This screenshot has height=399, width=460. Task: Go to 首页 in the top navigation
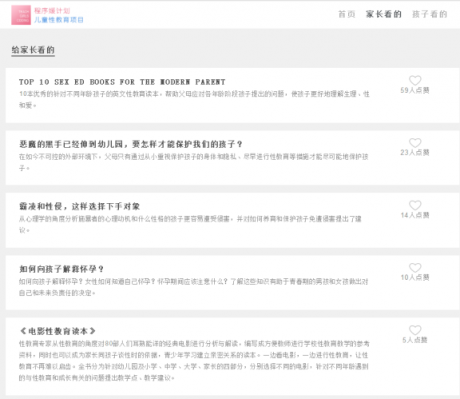coord(347,14)
